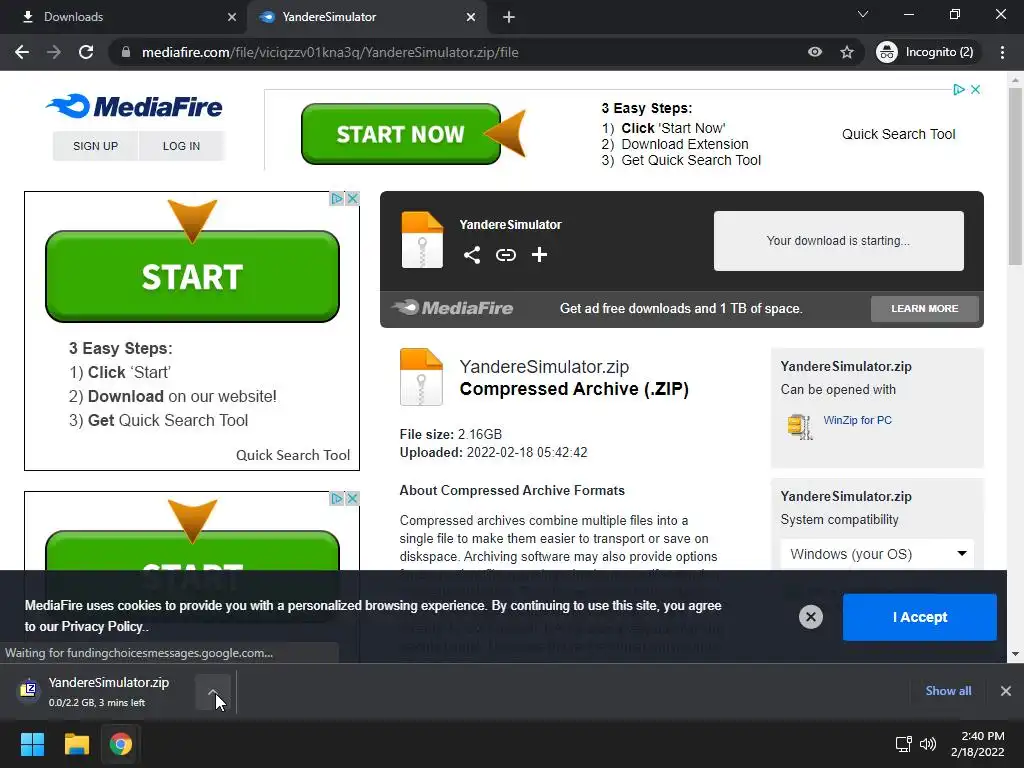Bookmark this page with the star icon
The height and width of the screenshot is (768, 1024).
[847, 52]
